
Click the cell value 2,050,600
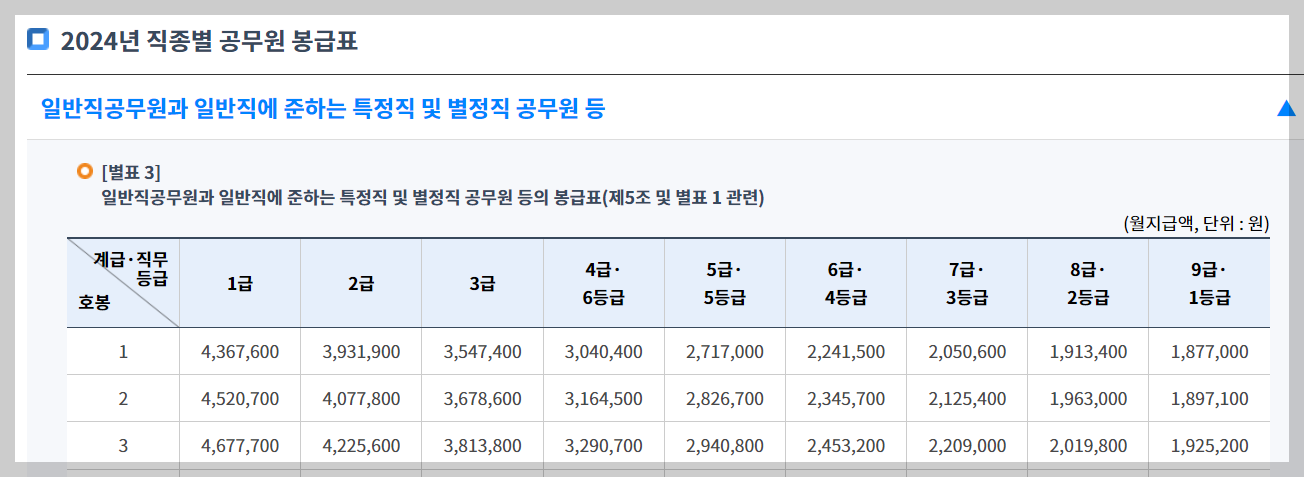coord(967,352)
